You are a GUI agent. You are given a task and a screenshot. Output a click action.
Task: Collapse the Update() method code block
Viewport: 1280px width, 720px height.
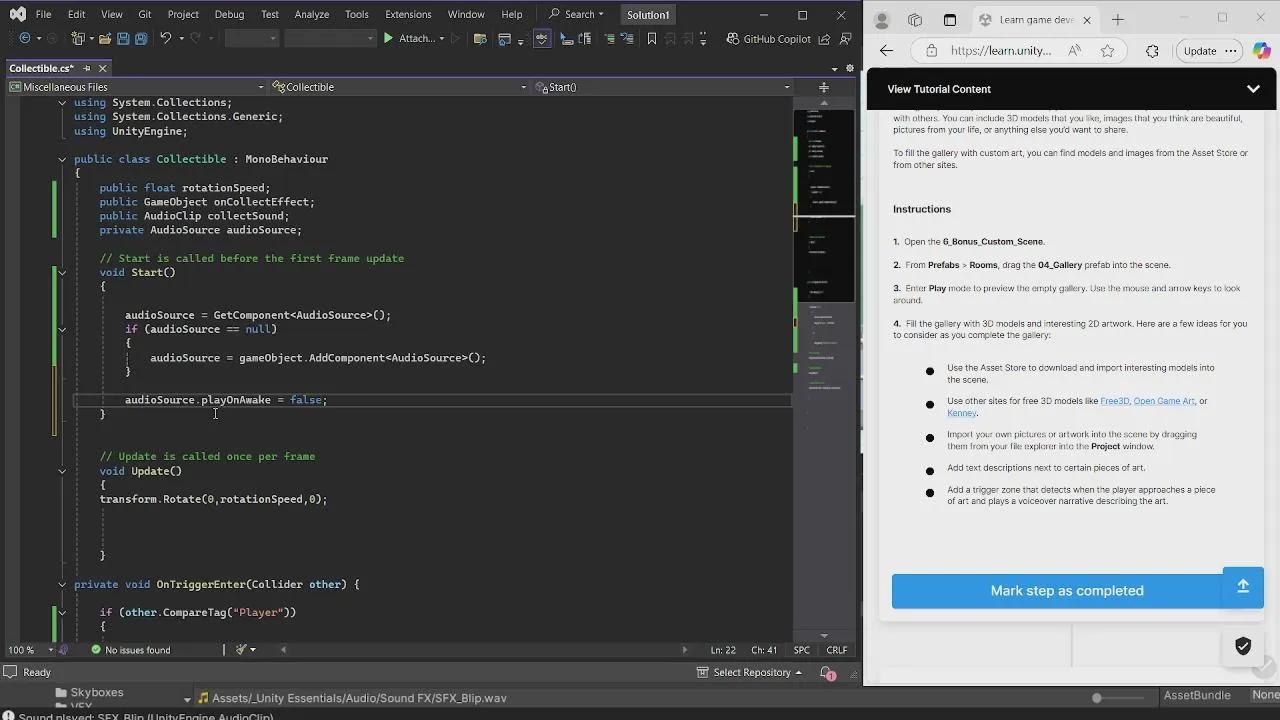pos(62,471)
